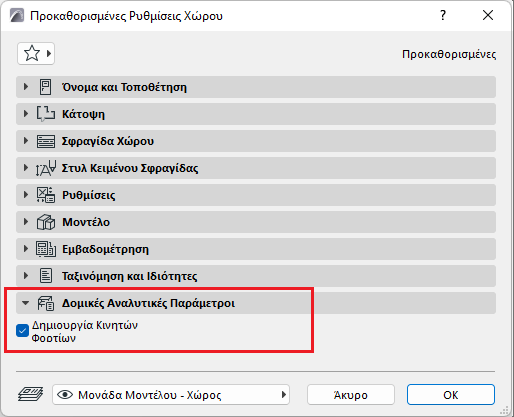
Task: Click the Στυλ Κειμένου Σφραγίδας icon
Action: point(46,168)
